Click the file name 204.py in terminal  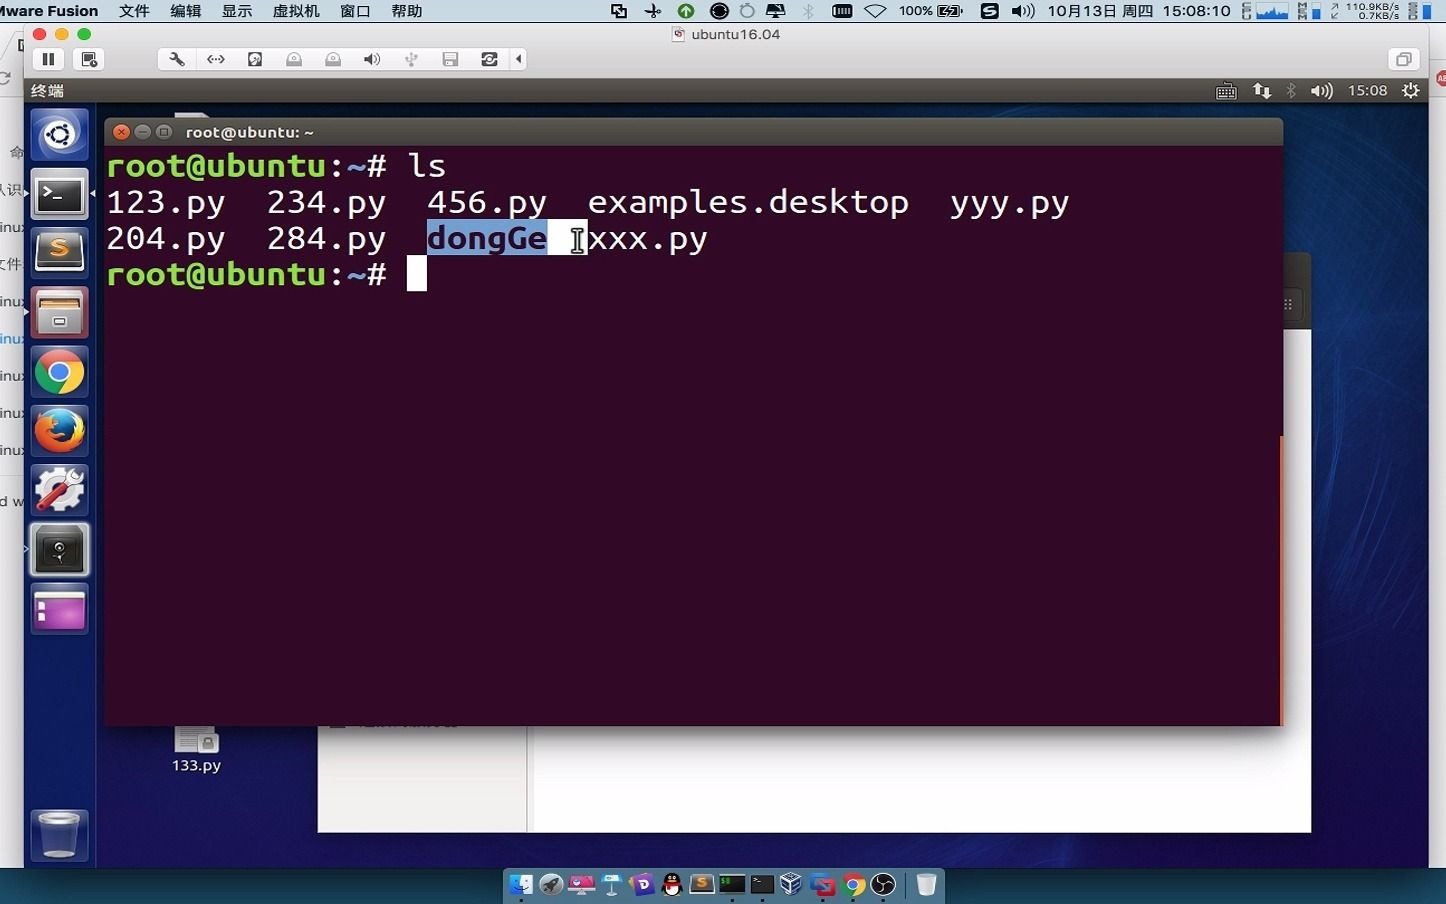pos(166,239)
